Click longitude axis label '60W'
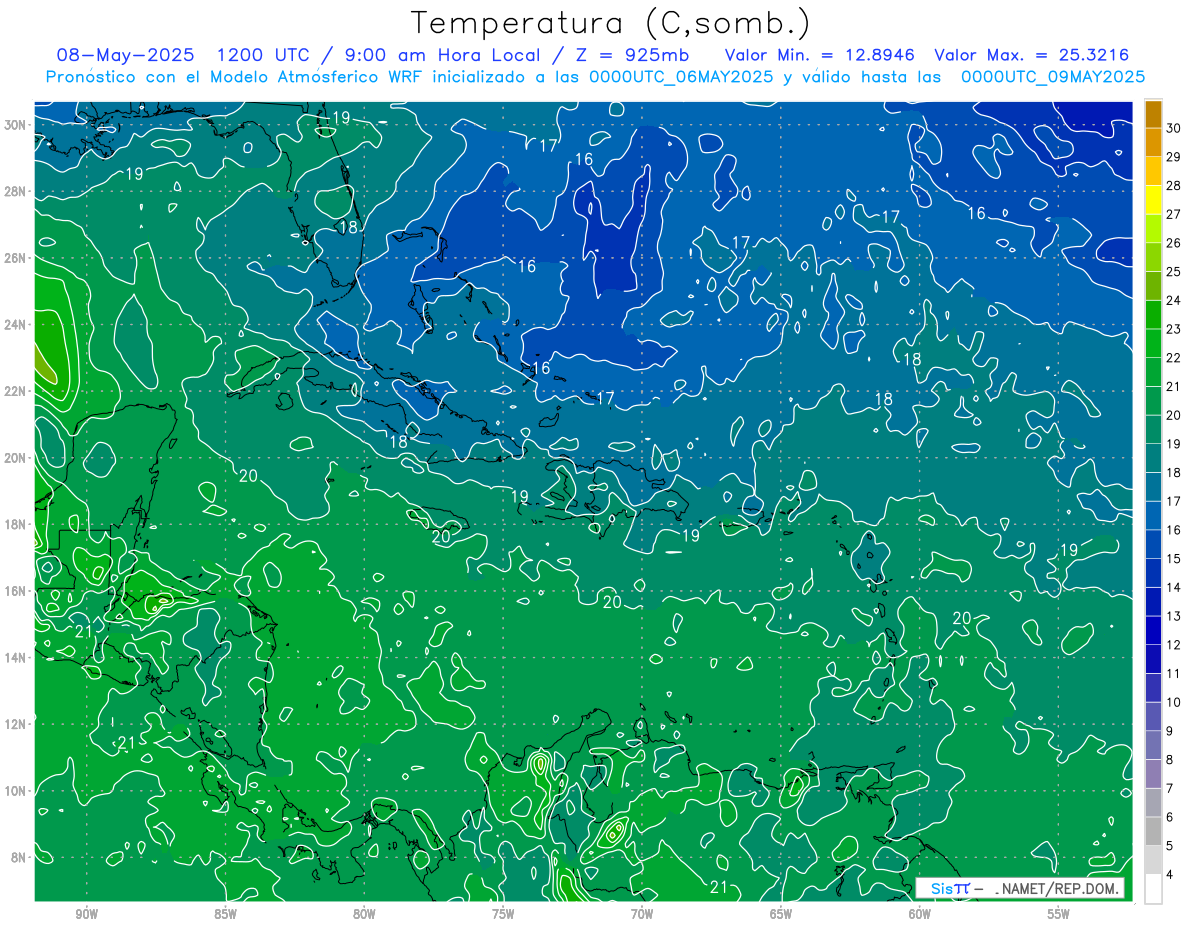Image resolution: width=1200 pixels, height=927 pixels. [920, 914]
